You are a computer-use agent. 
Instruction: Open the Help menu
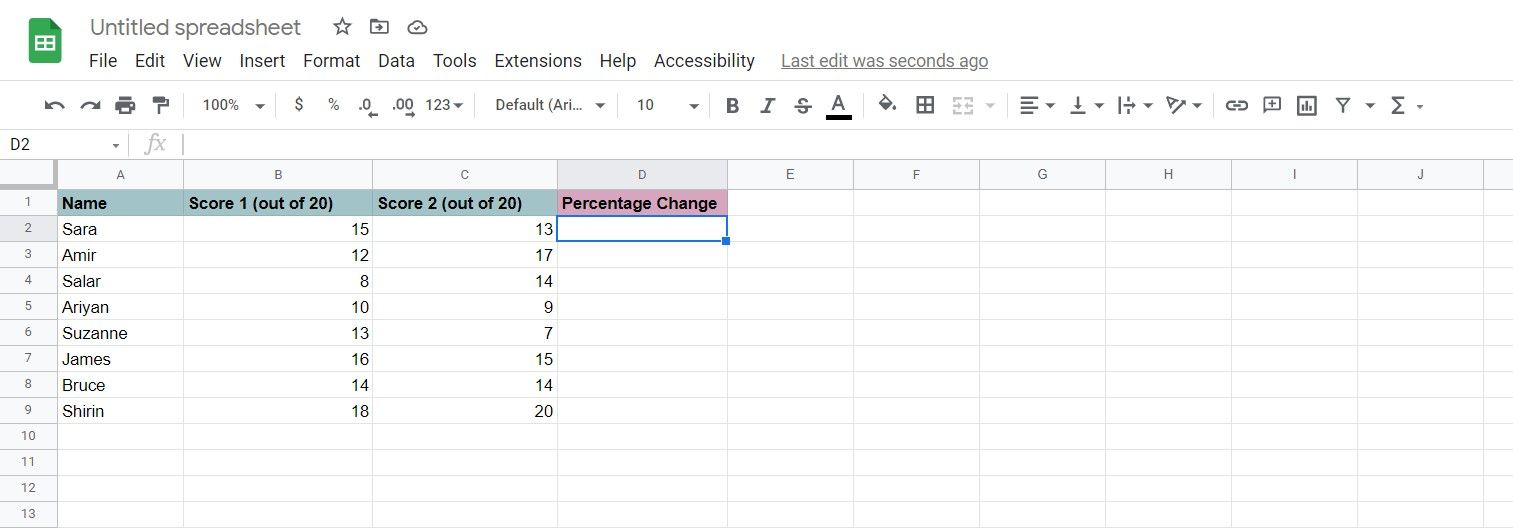tap(618, 61)
